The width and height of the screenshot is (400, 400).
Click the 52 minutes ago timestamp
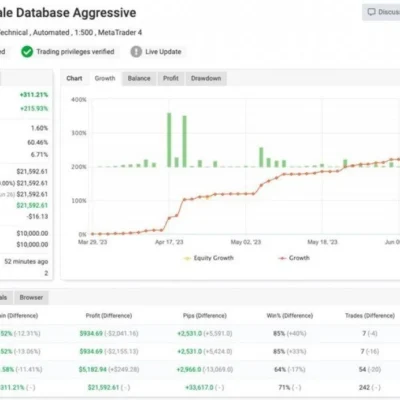pos(26,262)
